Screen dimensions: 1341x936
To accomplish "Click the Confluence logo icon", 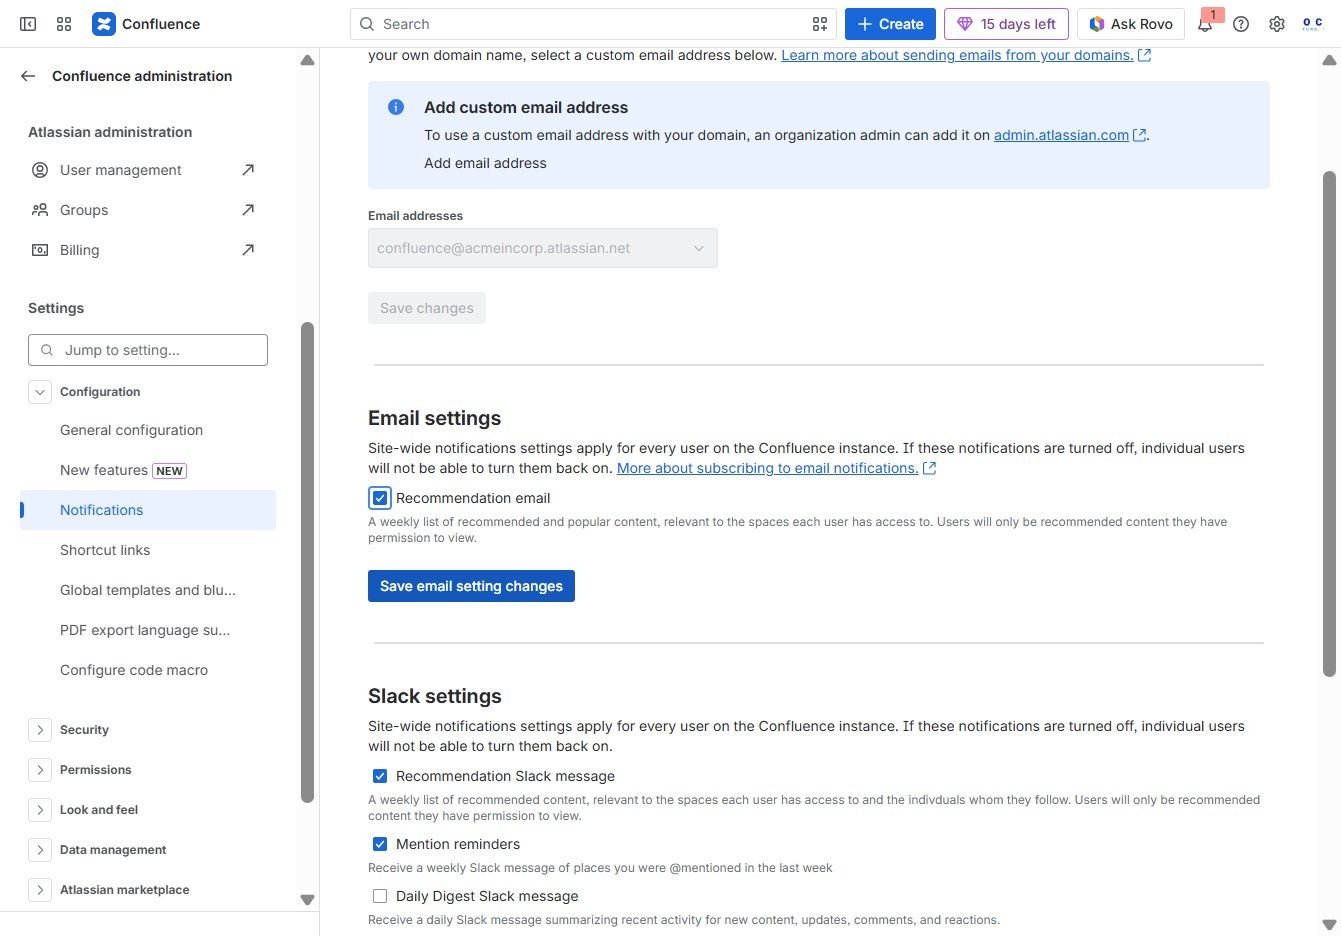I will pos(104,24).
